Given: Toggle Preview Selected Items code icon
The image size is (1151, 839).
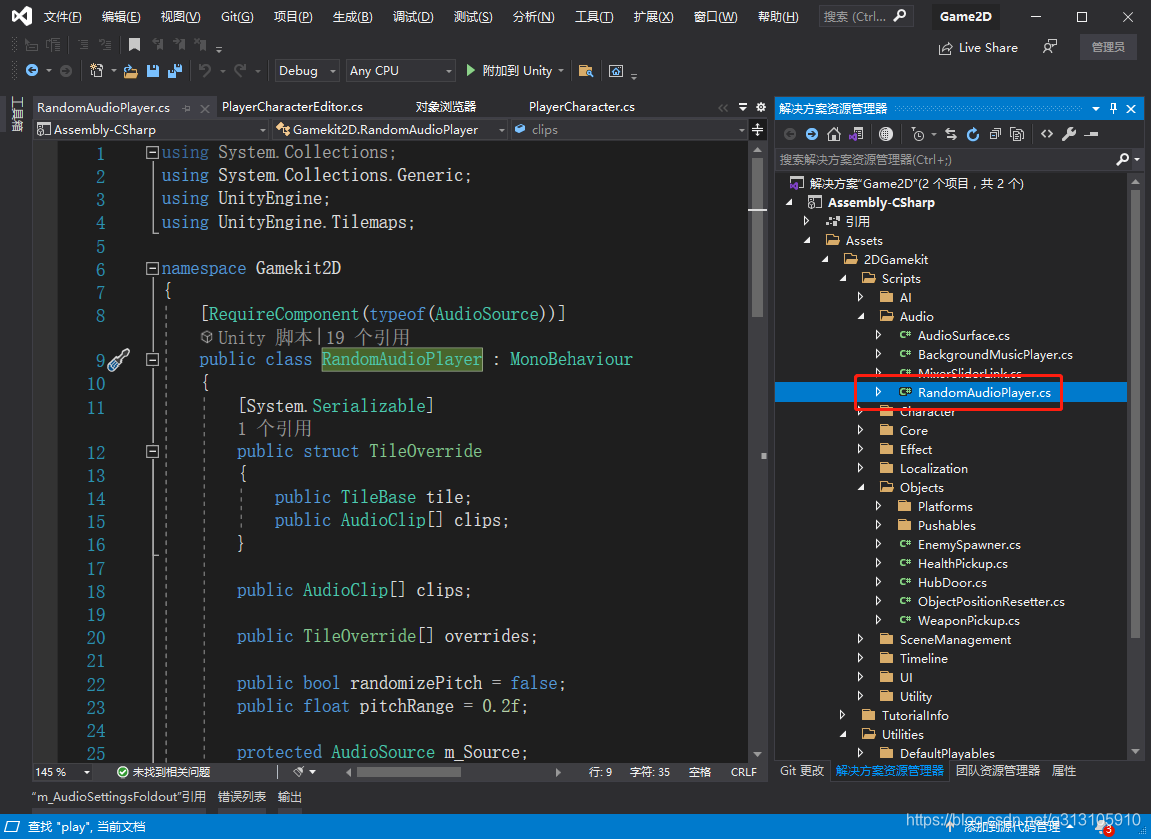Looking at the screenshot, I should [x=1047, y=134].
